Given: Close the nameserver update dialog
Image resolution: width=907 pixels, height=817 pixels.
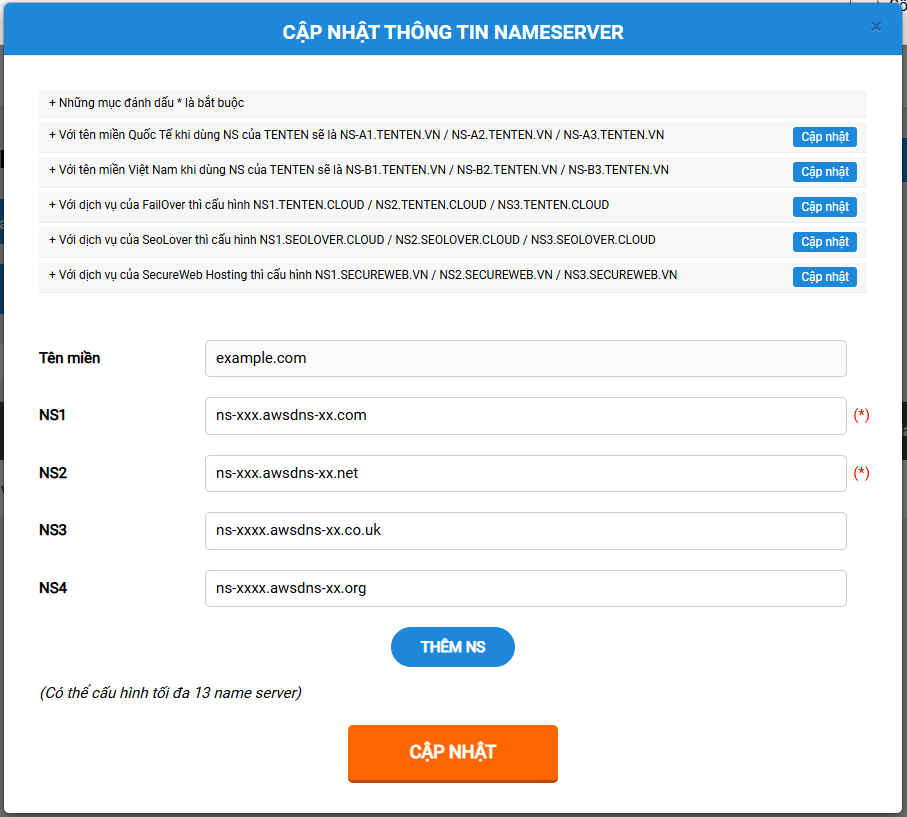Looking at the screenshot, I should (876, 27).
